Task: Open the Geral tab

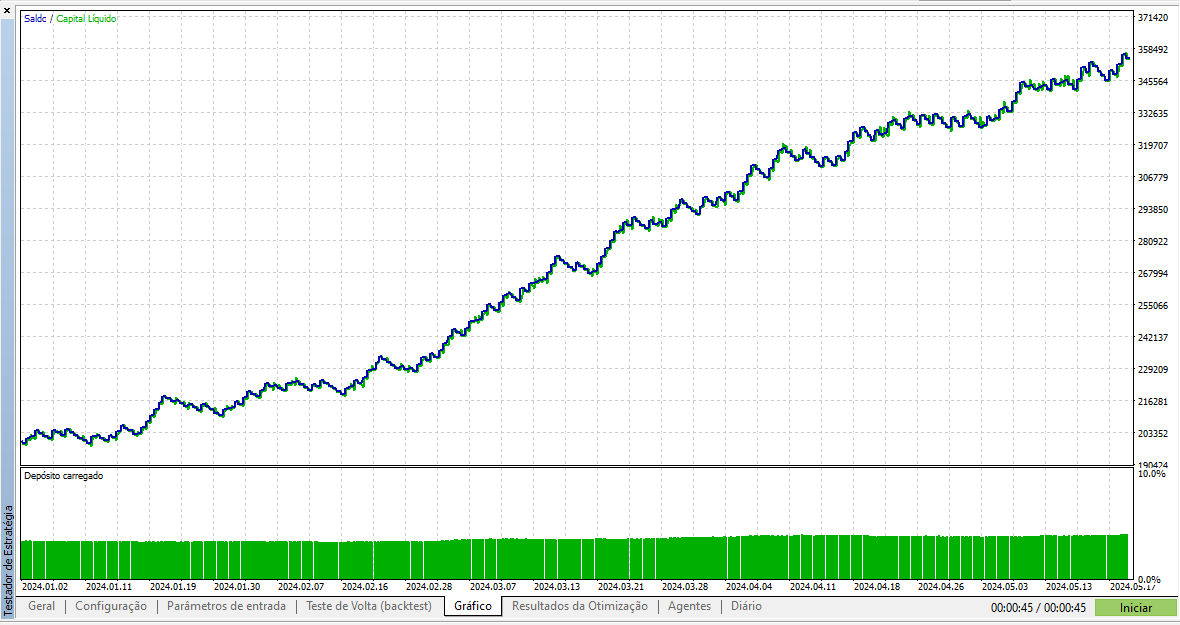Action: coord(42,606)
